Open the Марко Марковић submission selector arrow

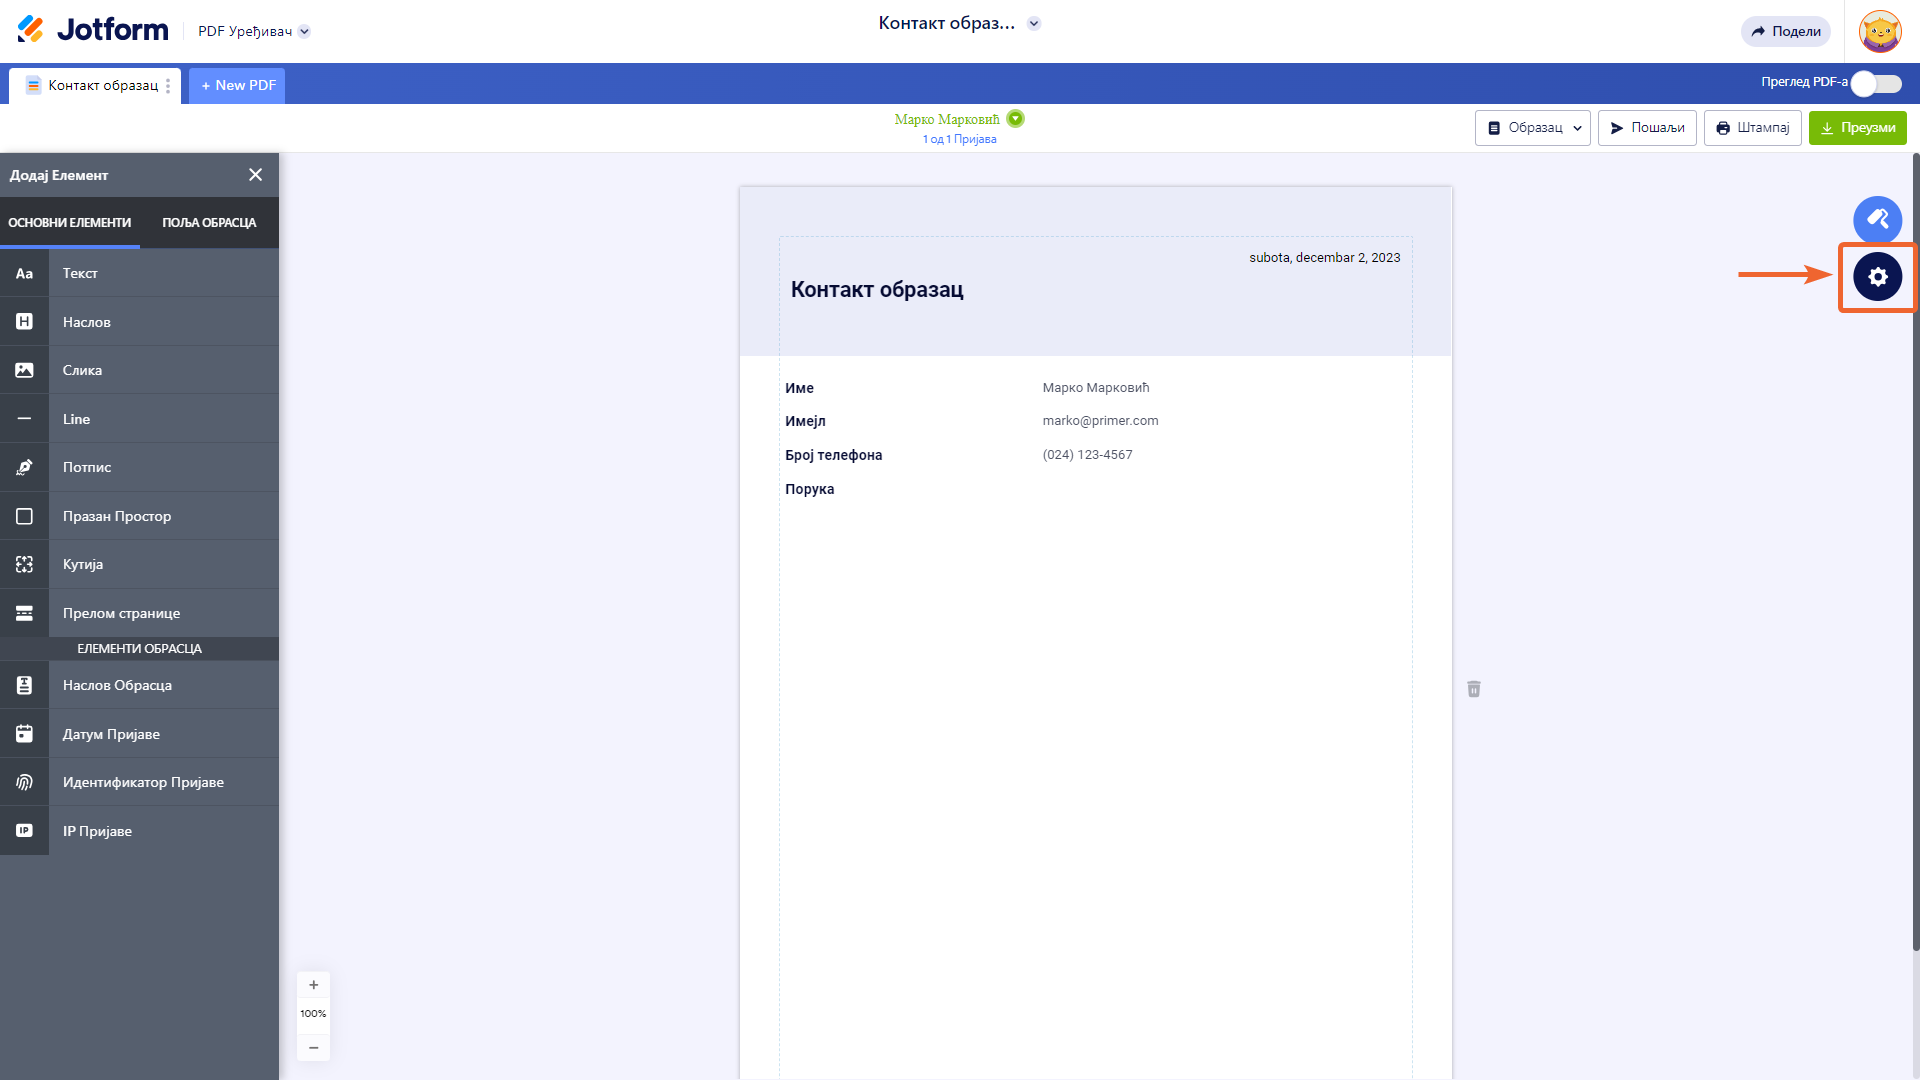point(1015,119)
